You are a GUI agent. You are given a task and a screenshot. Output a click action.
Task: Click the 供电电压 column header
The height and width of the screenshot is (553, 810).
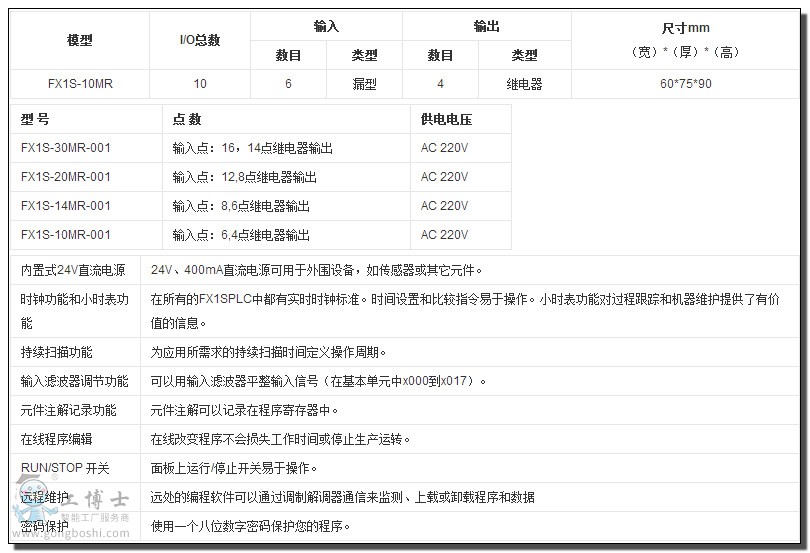446,119
